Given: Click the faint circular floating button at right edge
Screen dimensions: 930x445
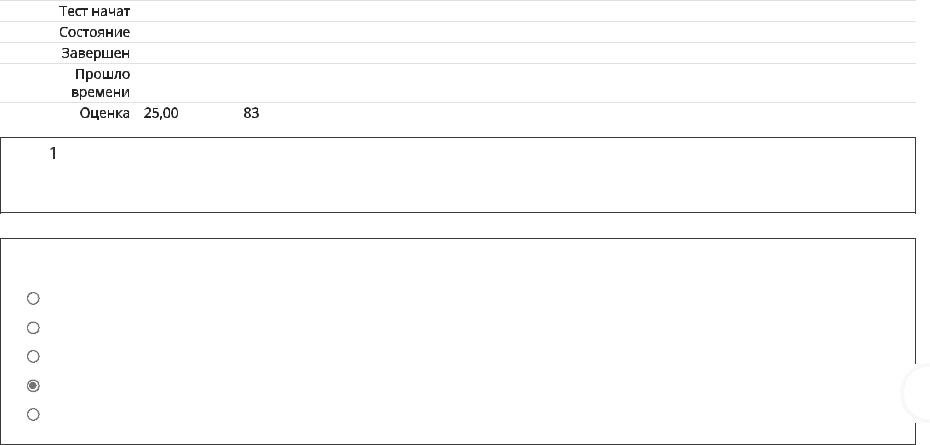Looking at the screenshot, I should pos(918,393).
